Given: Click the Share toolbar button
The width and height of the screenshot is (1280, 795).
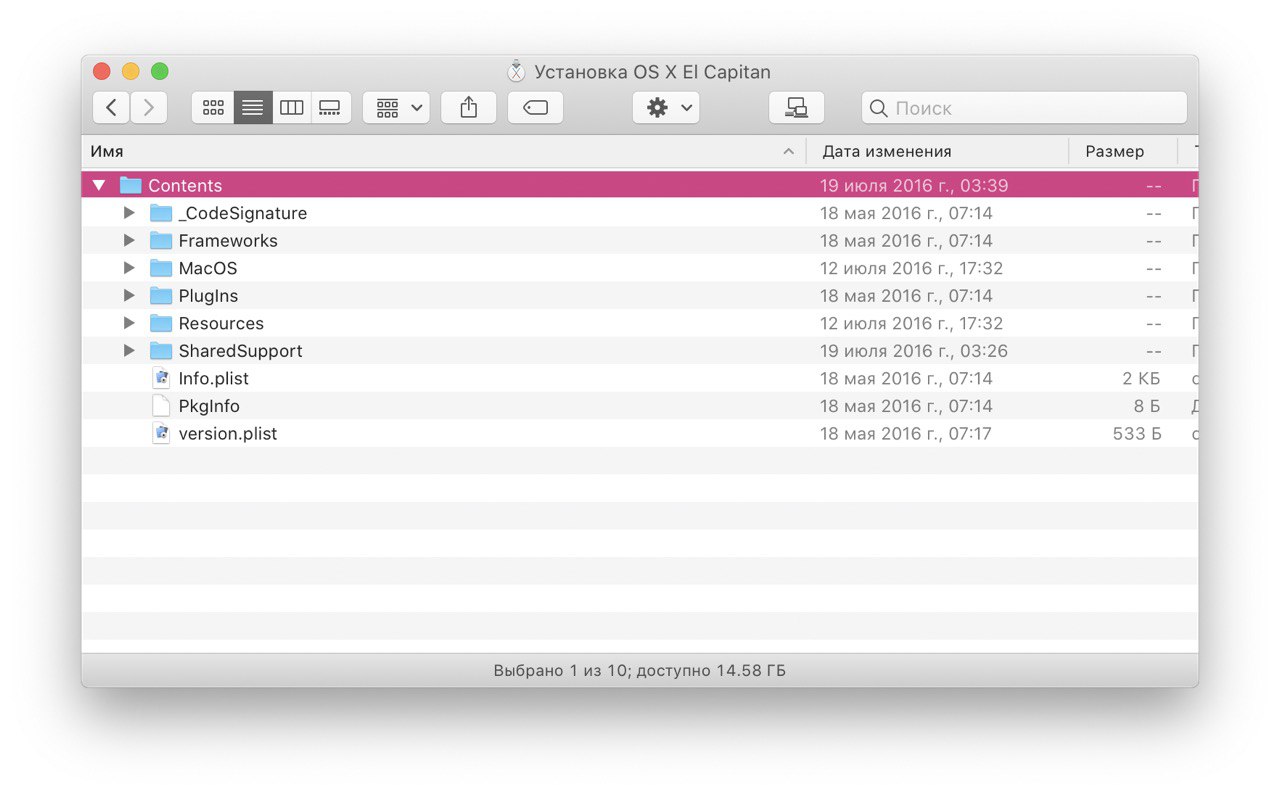Looking at the screenshot, I should tap(469, 108).
